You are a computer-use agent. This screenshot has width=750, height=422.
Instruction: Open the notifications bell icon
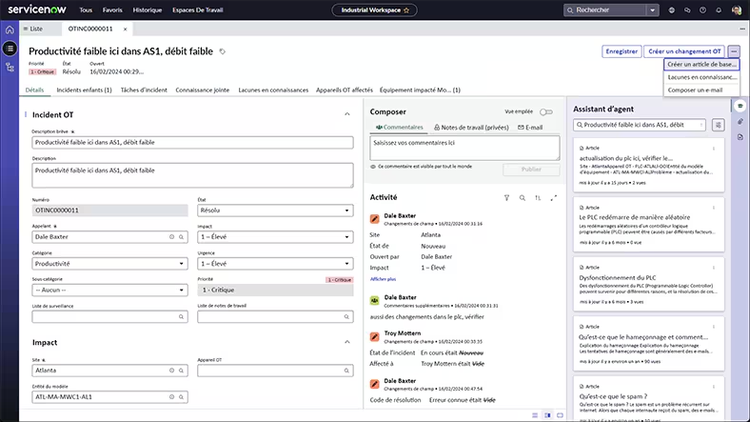tap(718, 10)
